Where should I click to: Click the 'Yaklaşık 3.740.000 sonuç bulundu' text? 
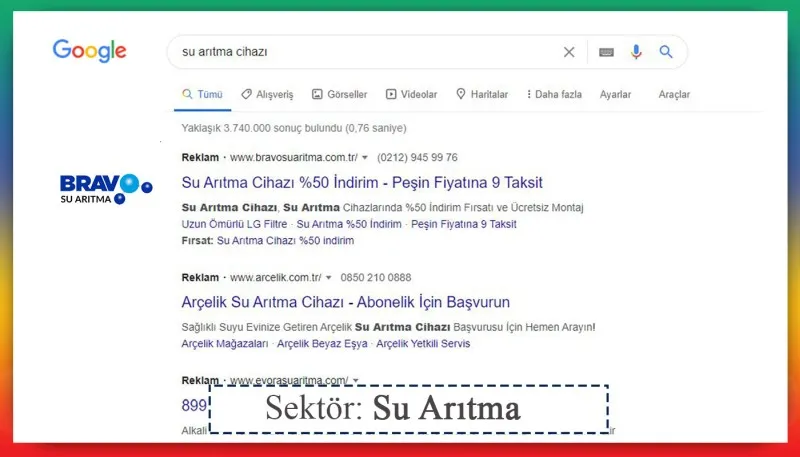pyautogui.click(x=294, y=128)
